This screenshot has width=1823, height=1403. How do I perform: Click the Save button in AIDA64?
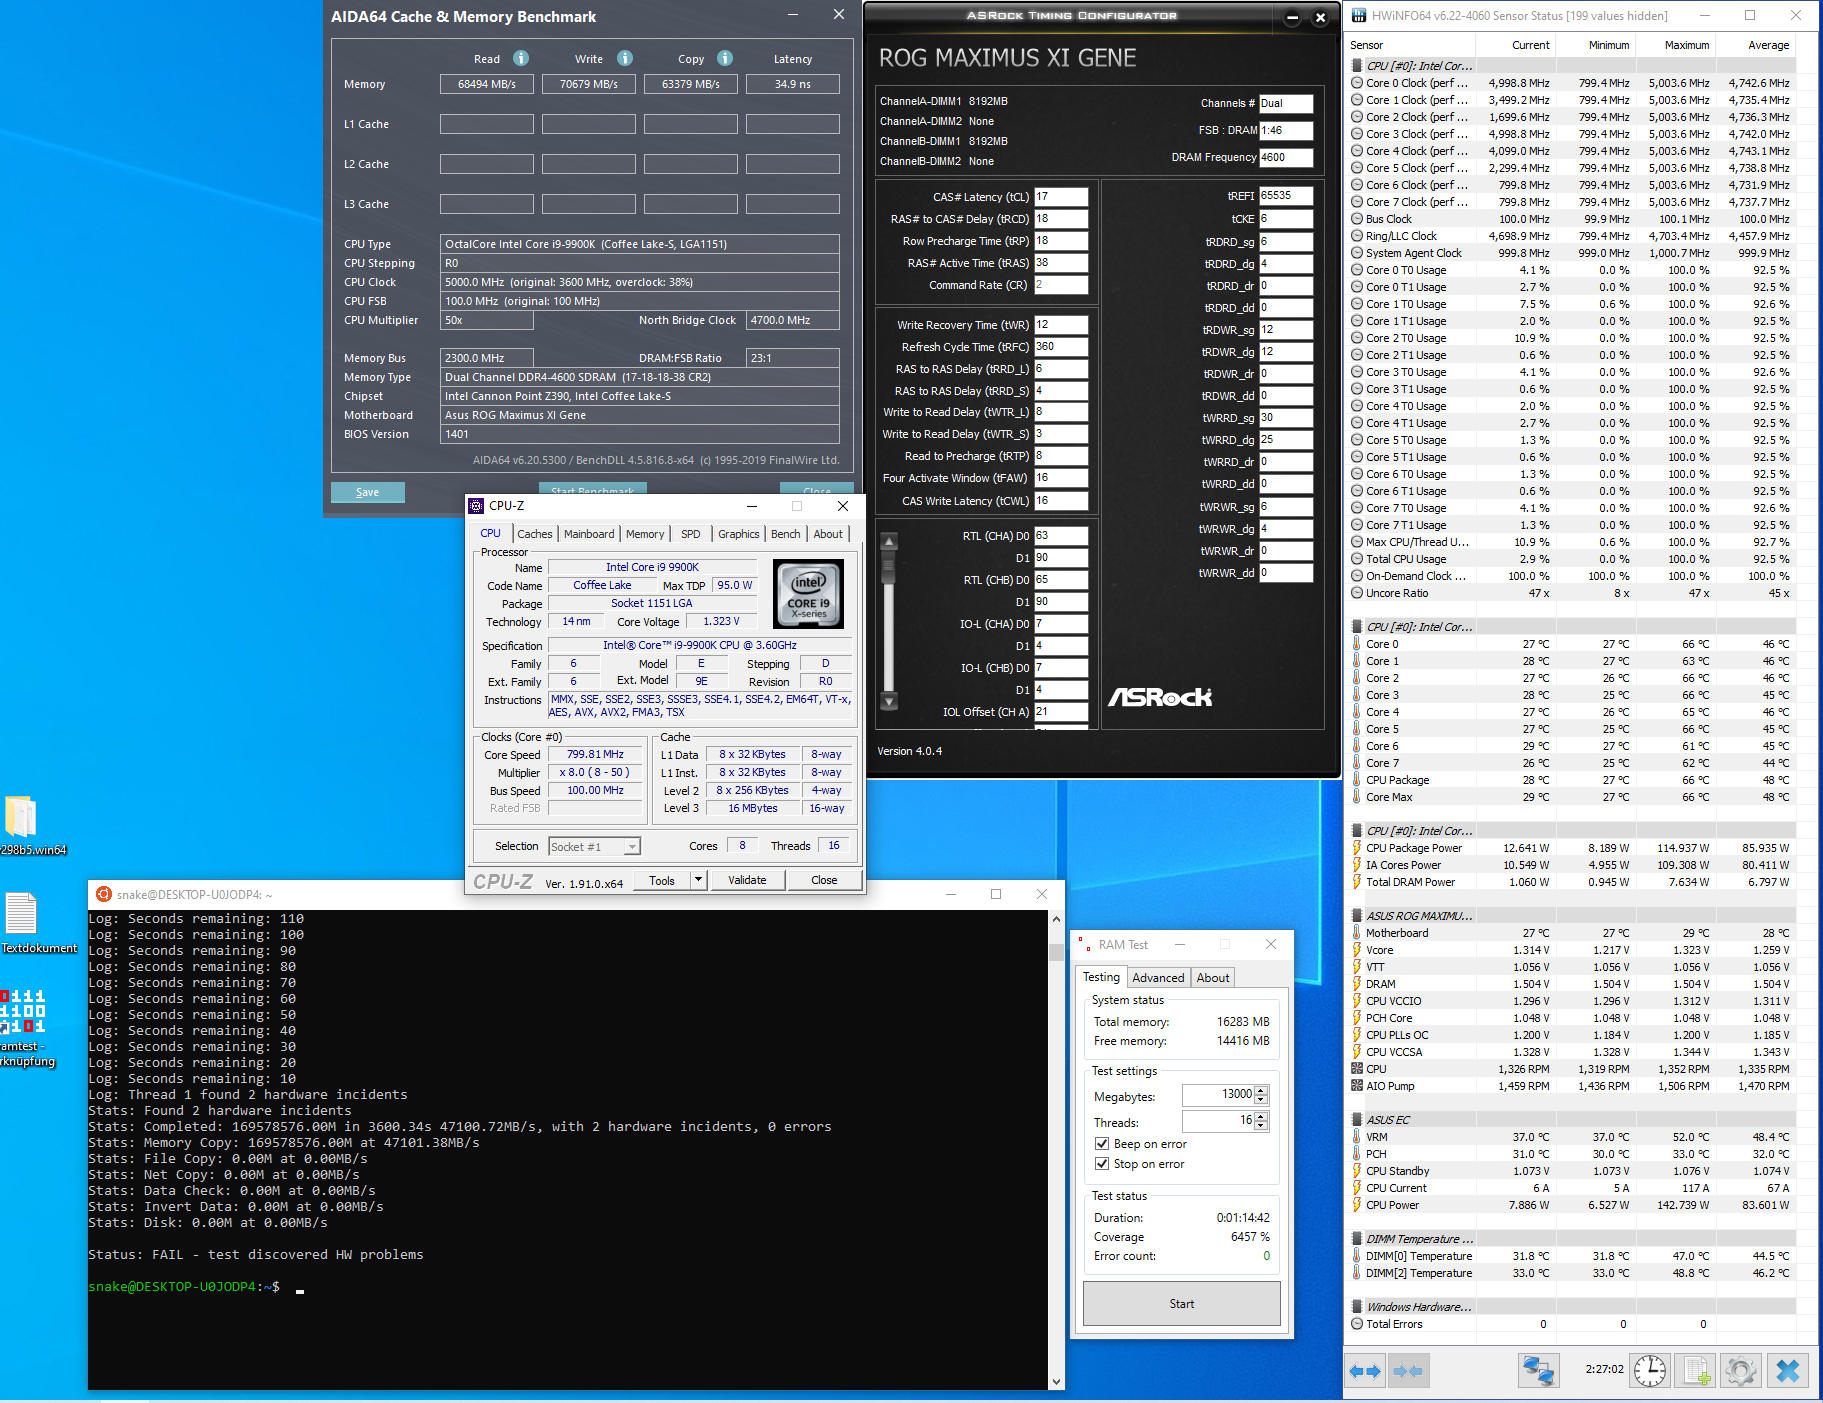coord(368,492)
